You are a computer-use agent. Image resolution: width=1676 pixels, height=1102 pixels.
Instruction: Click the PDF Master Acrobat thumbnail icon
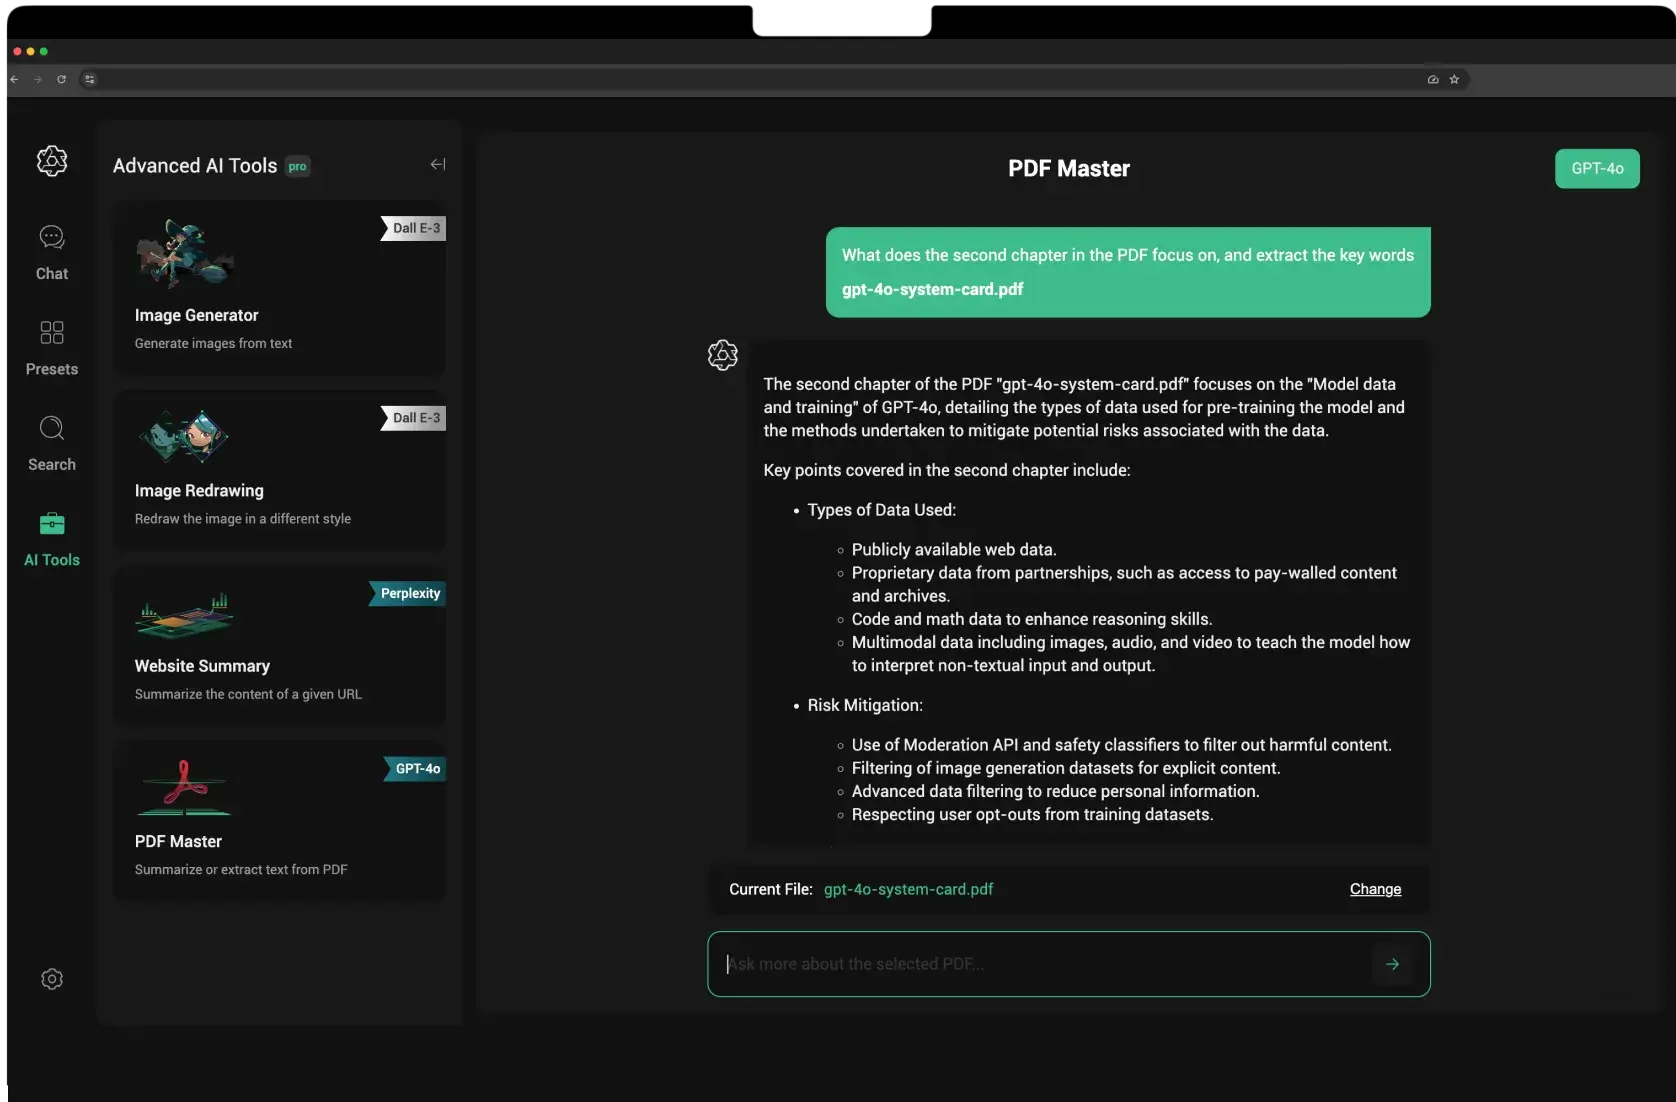click(184, 787)
